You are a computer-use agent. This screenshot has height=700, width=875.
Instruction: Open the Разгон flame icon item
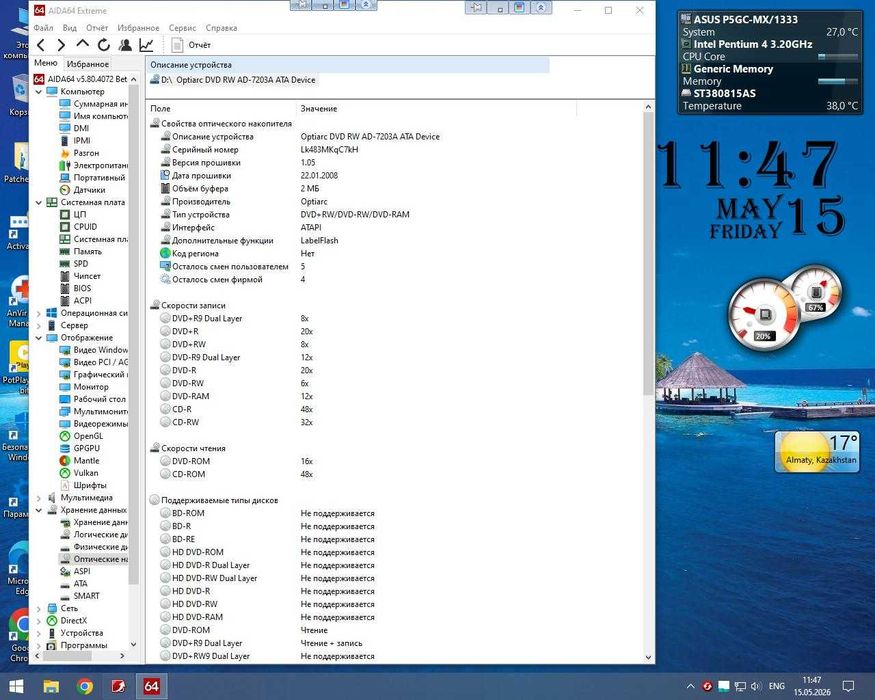point(65,153)
